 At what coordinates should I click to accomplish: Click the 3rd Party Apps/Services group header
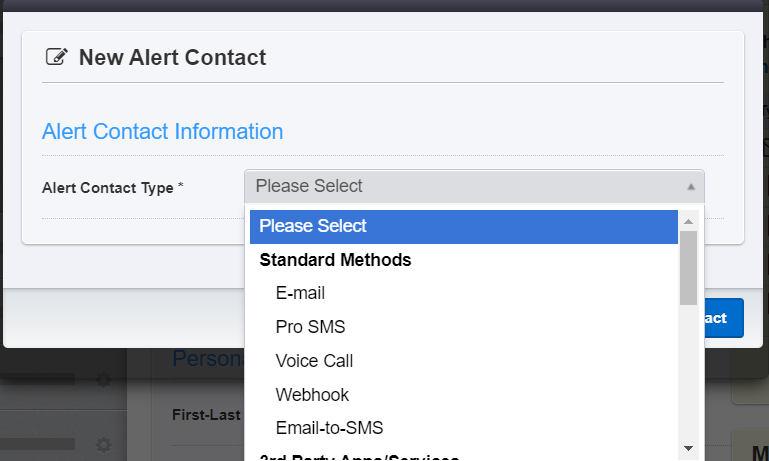pyautogui.click(x=358, y=457)
